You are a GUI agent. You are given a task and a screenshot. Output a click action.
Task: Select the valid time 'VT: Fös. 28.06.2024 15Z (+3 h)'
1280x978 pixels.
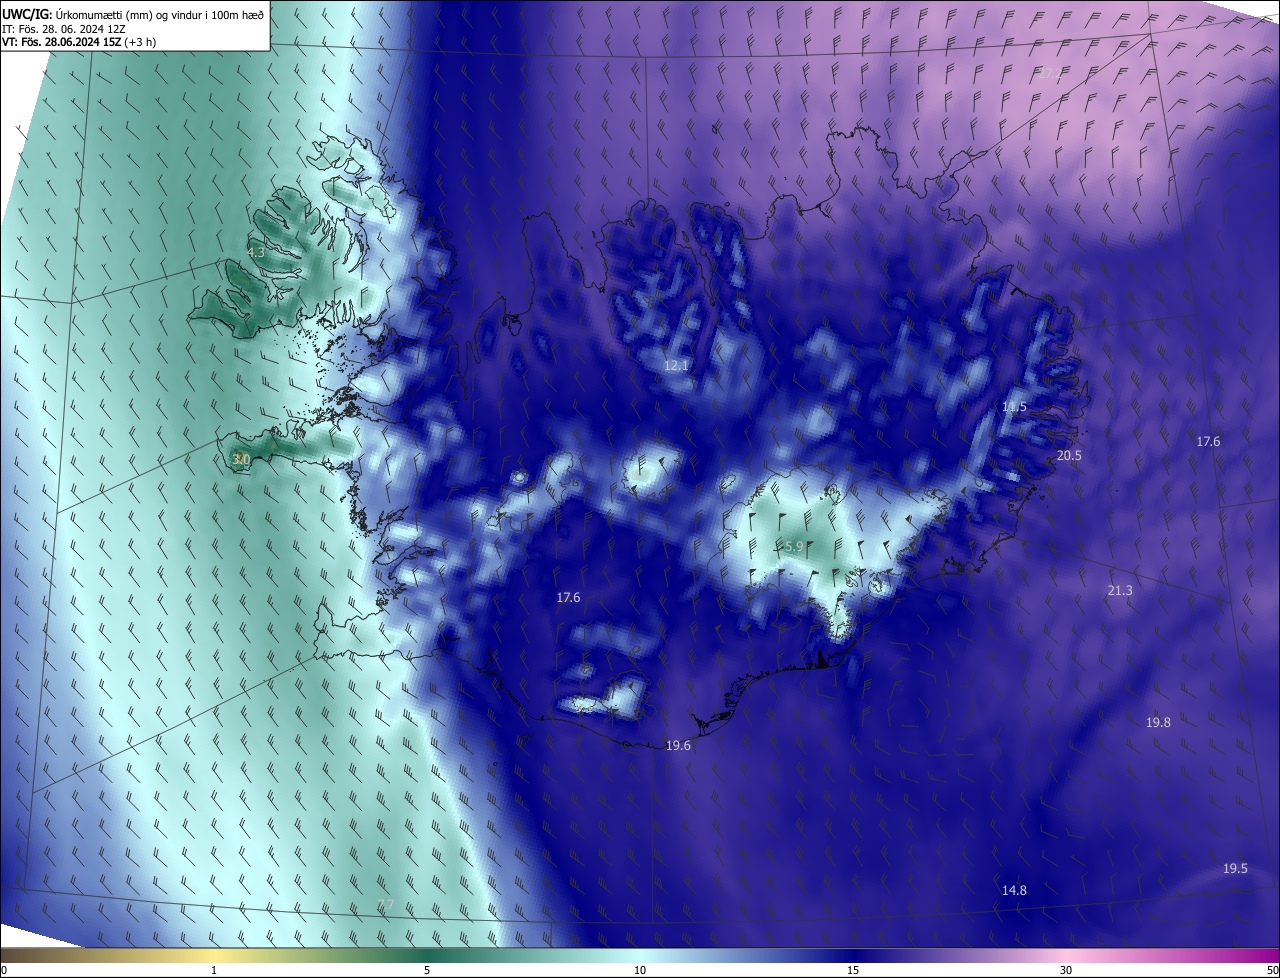pyautogui.click(x=79, y=42)
